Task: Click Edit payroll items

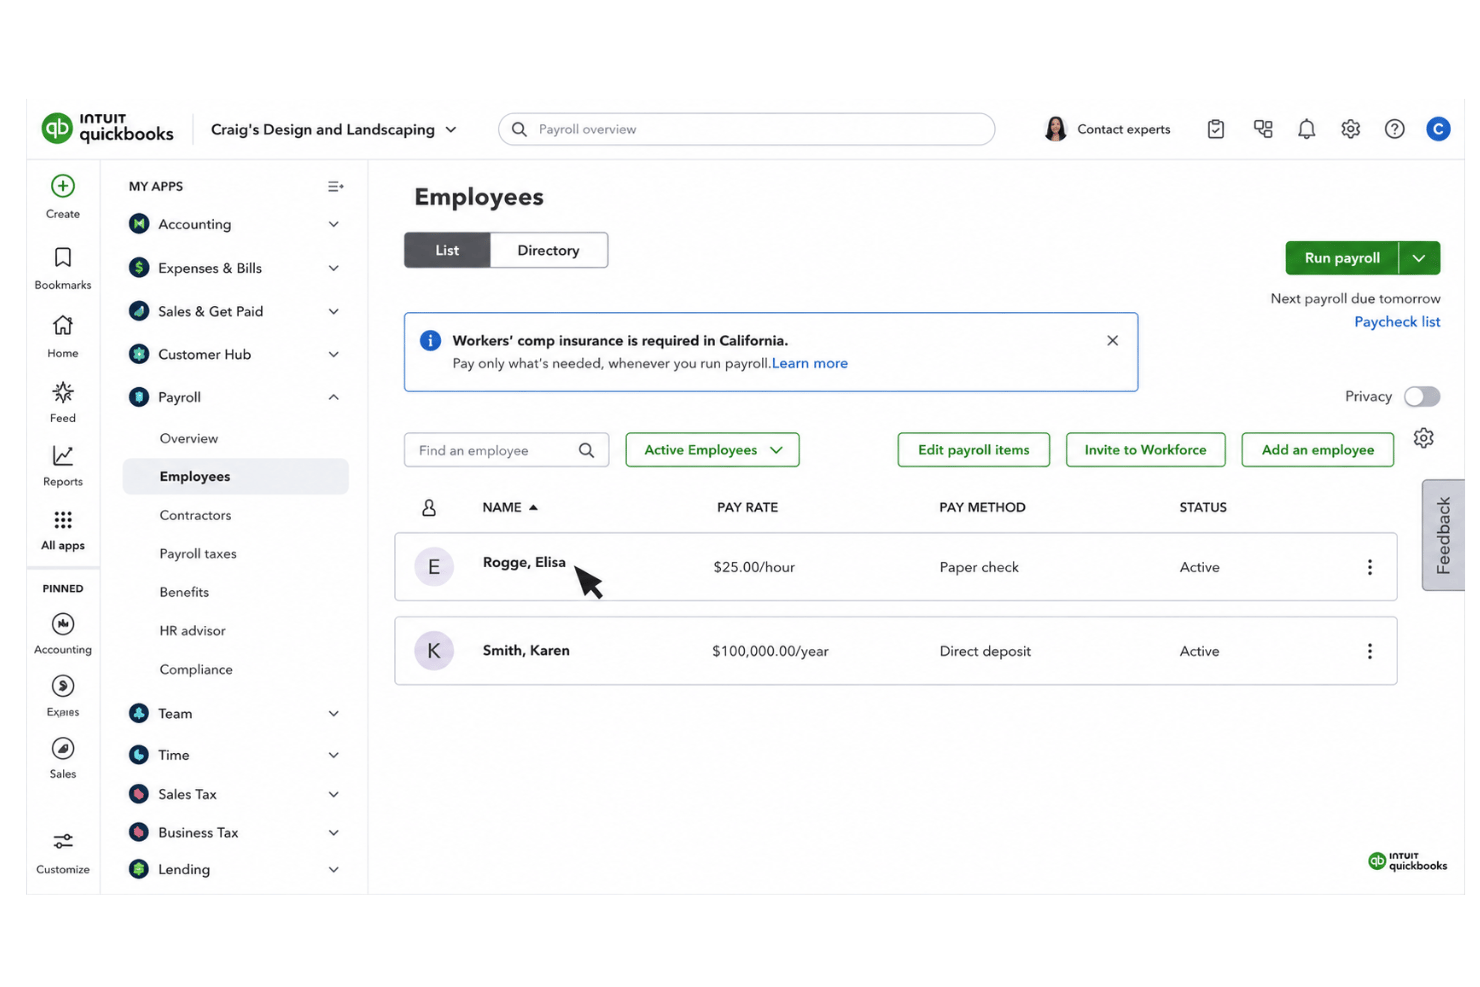Action: [974, 450]
